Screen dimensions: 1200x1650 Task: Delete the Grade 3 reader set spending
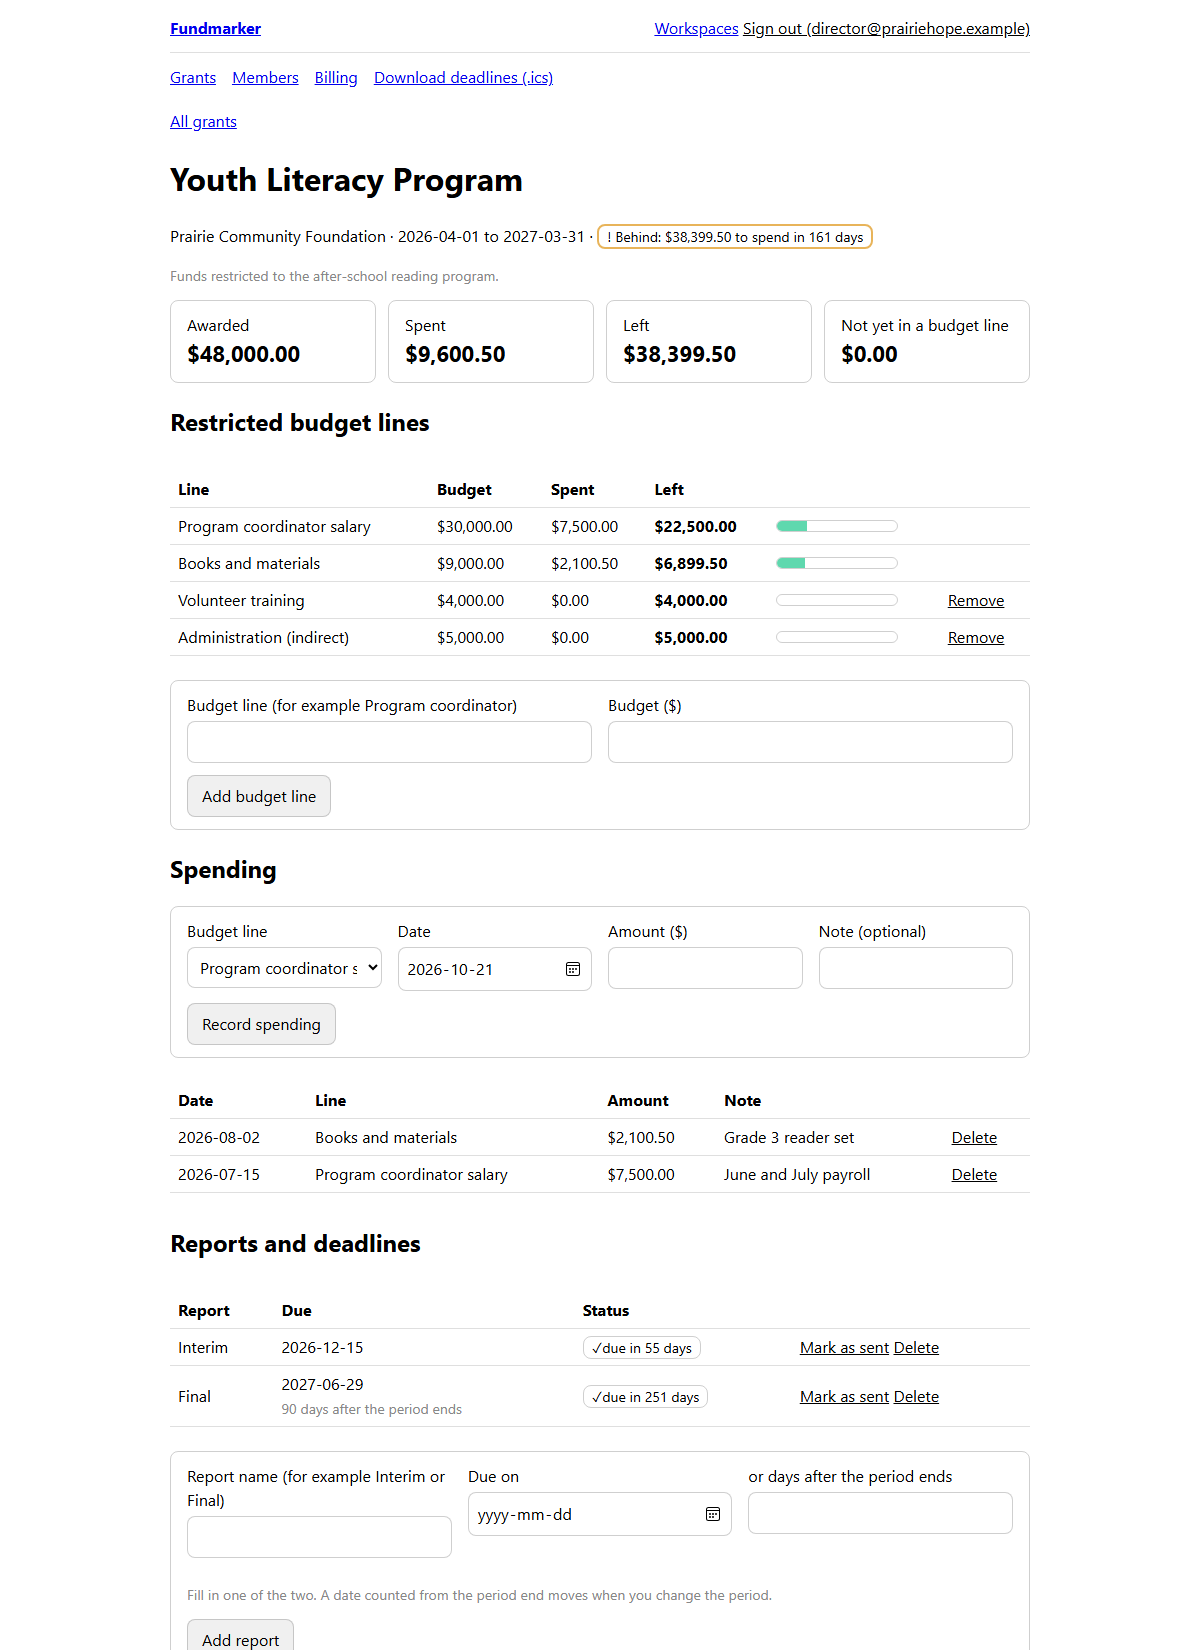[974, 1138]
